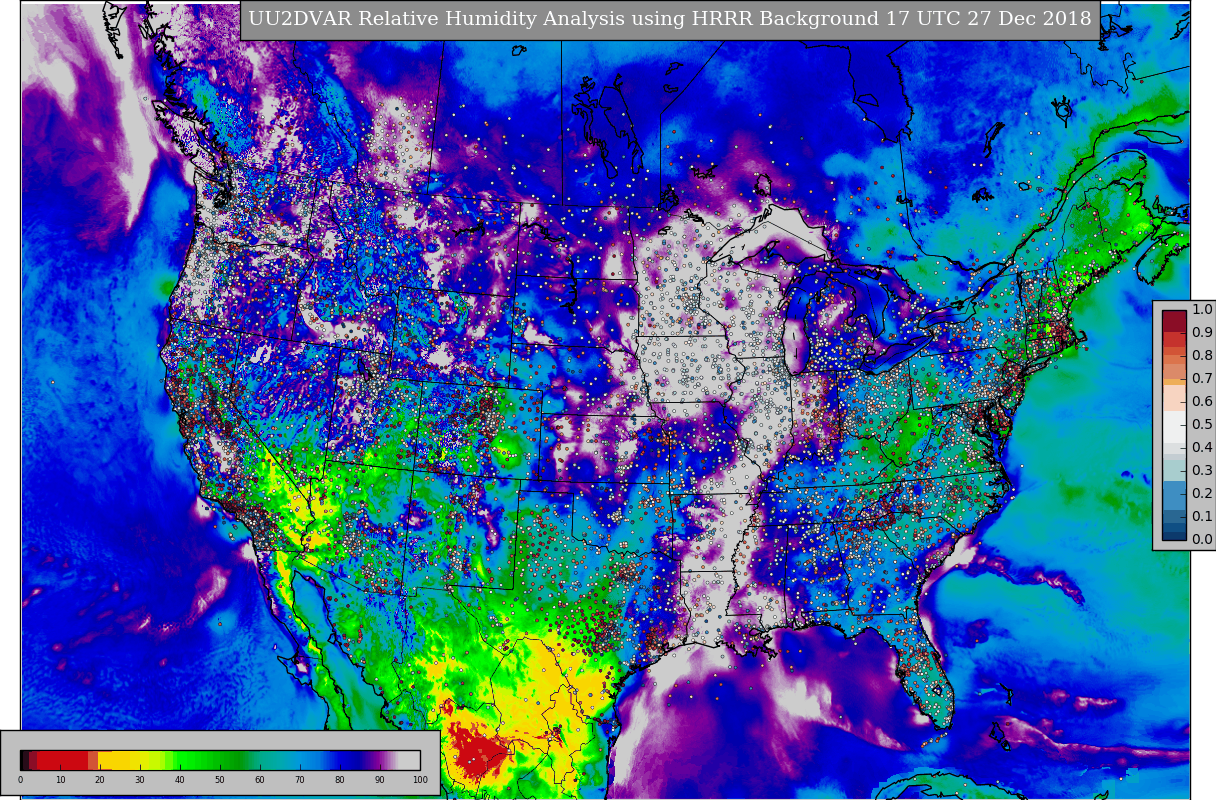This screenshot has height=800, width=1216.
Task: Pick the bright red segment of humidity colorbar
Action: (62, 760)
